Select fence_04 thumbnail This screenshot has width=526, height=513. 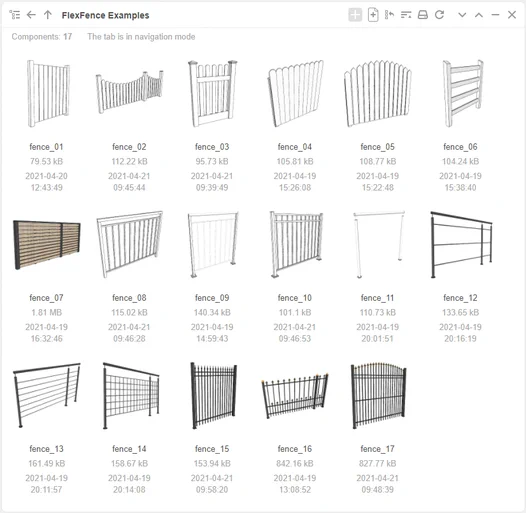point(295,93)
